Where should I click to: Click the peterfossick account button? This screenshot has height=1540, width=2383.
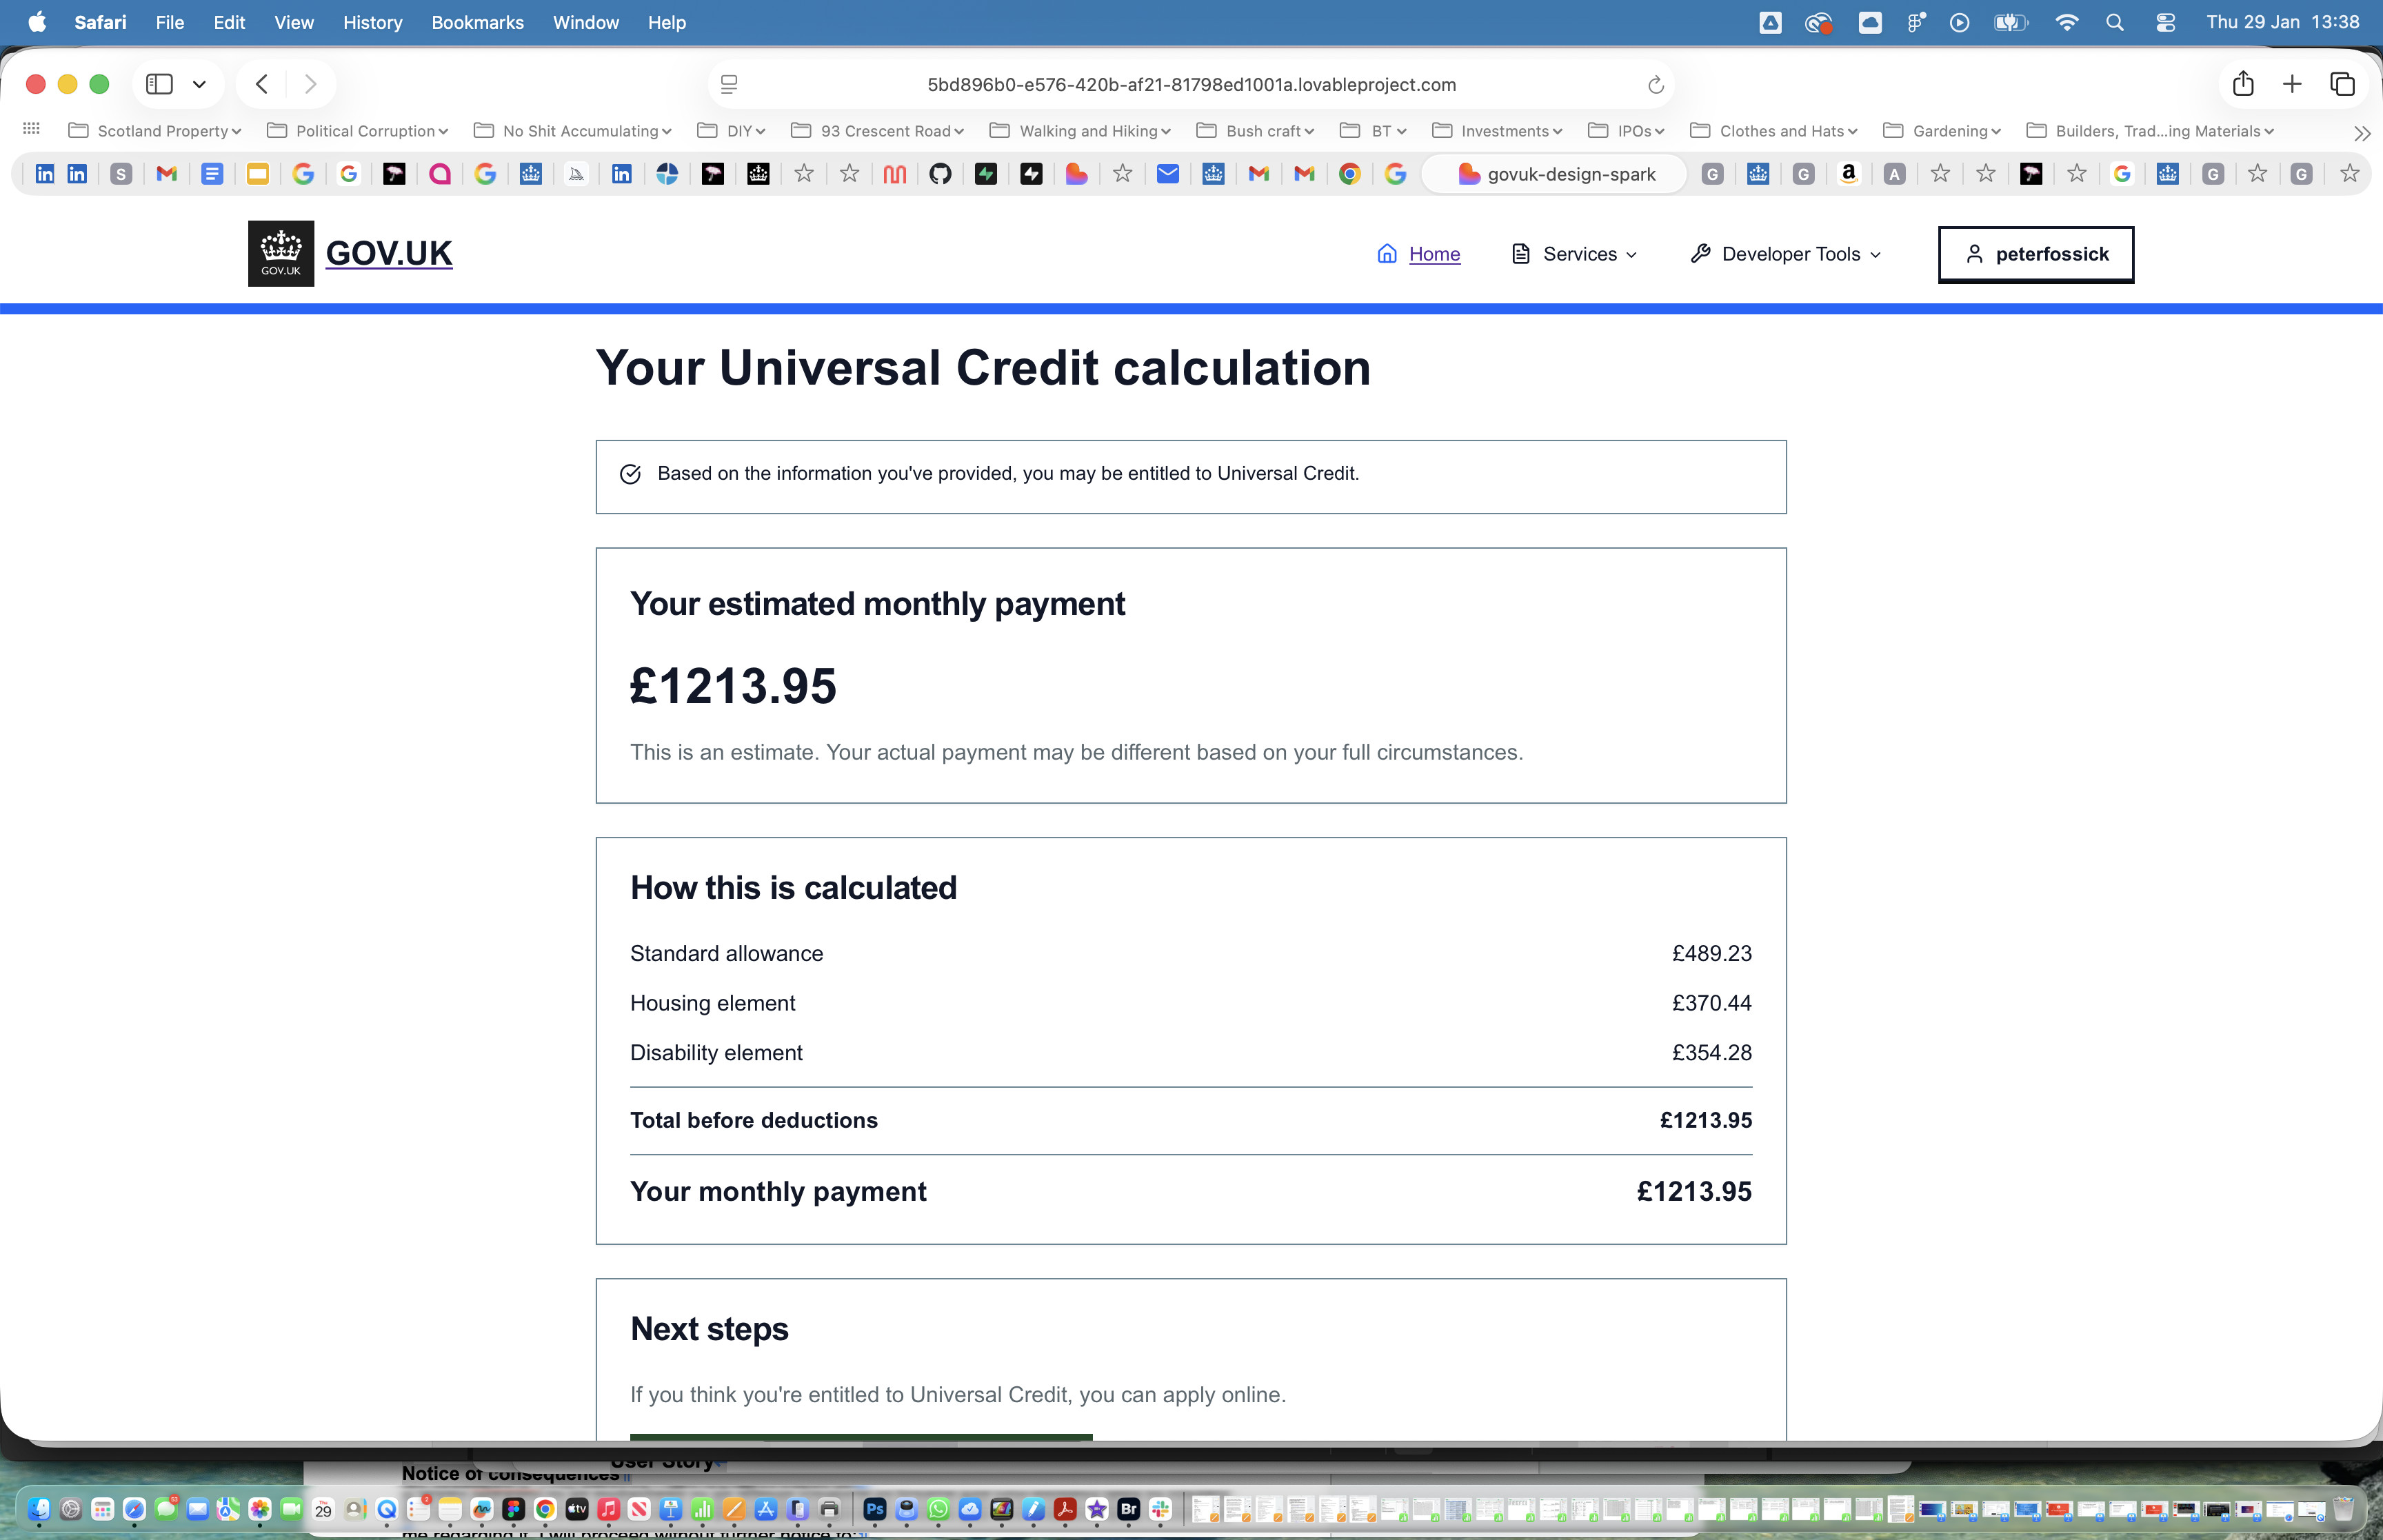[x=2035, y=254]
